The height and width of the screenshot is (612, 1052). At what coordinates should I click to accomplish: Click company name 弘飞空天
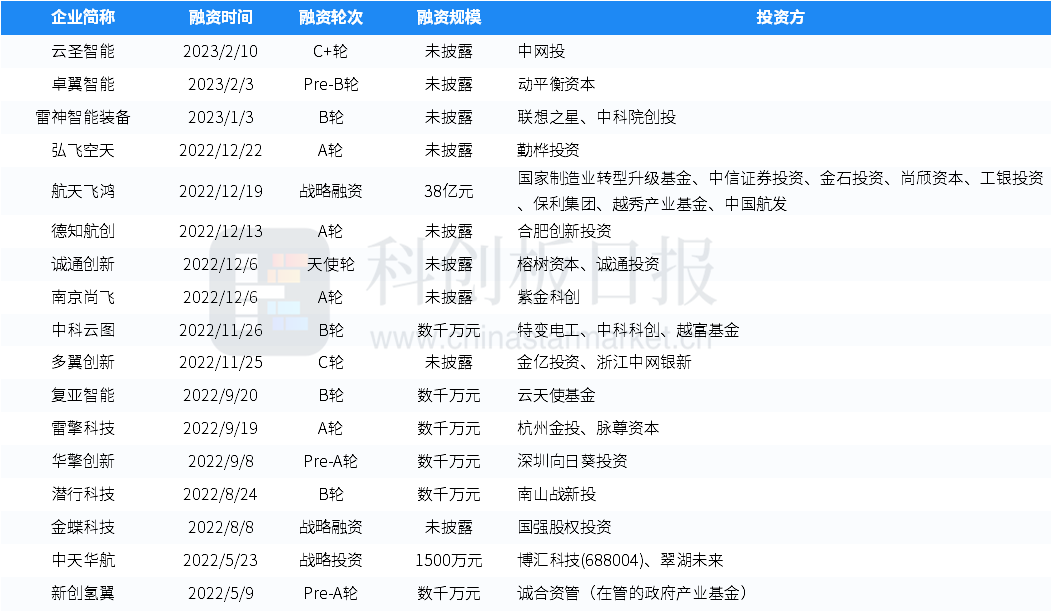tap(83, 150)
